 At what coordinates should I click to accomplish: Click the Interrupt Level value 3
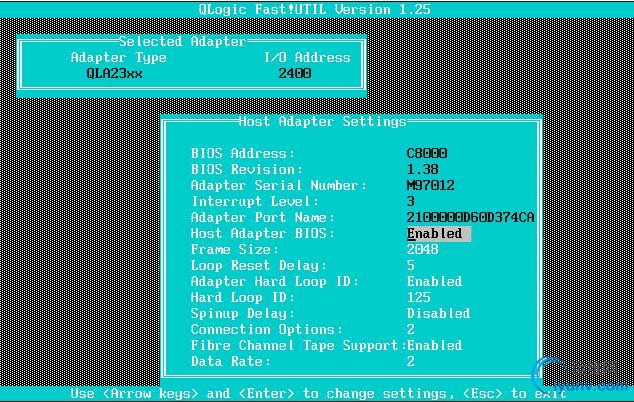tap(411, 201)
